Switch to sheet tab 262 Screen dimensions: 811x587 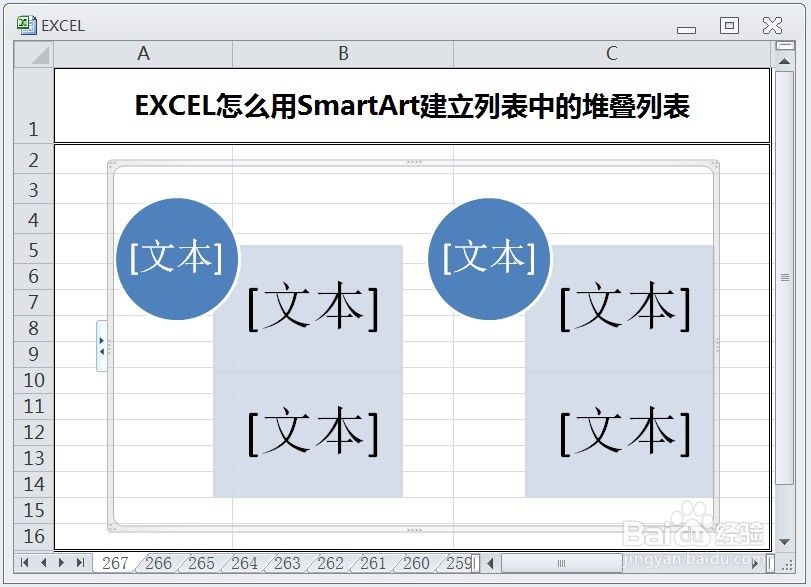tap(330, 563)
